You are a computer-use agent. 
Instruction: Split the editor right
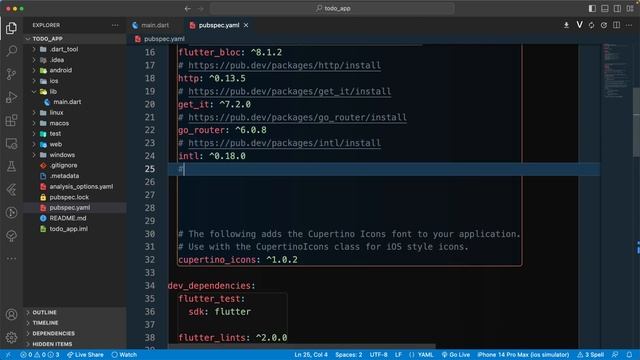coord(616,25)
